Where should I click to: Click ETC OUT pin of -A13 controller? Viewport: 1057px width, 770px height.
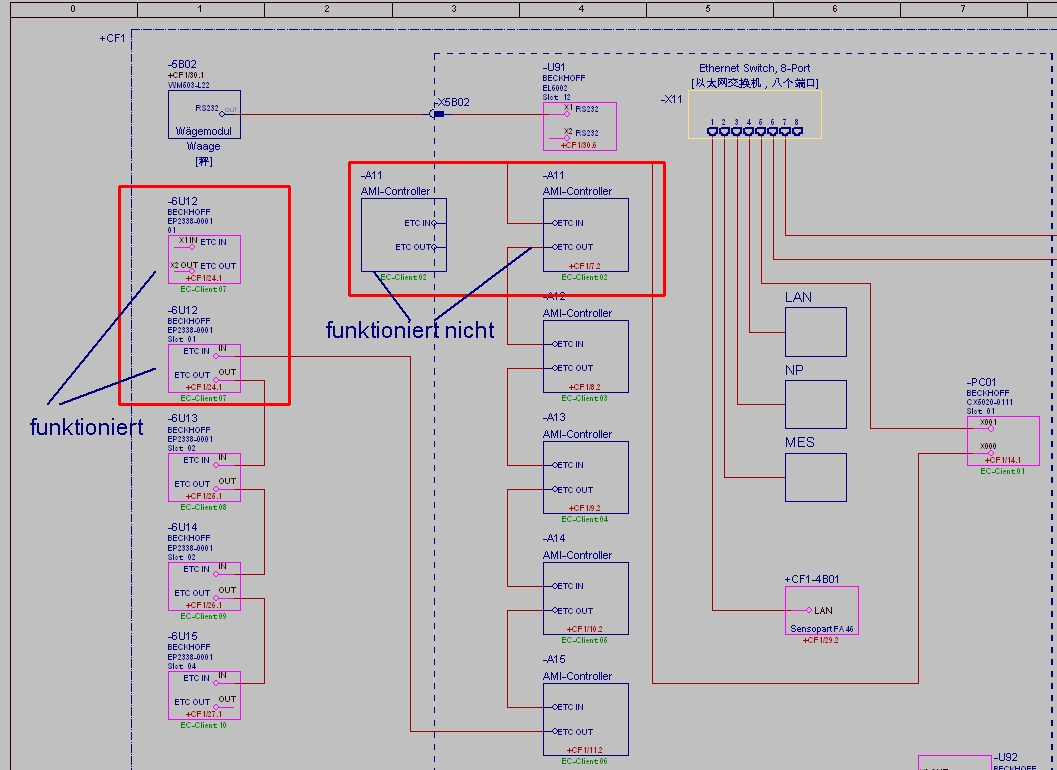point(555,490)
